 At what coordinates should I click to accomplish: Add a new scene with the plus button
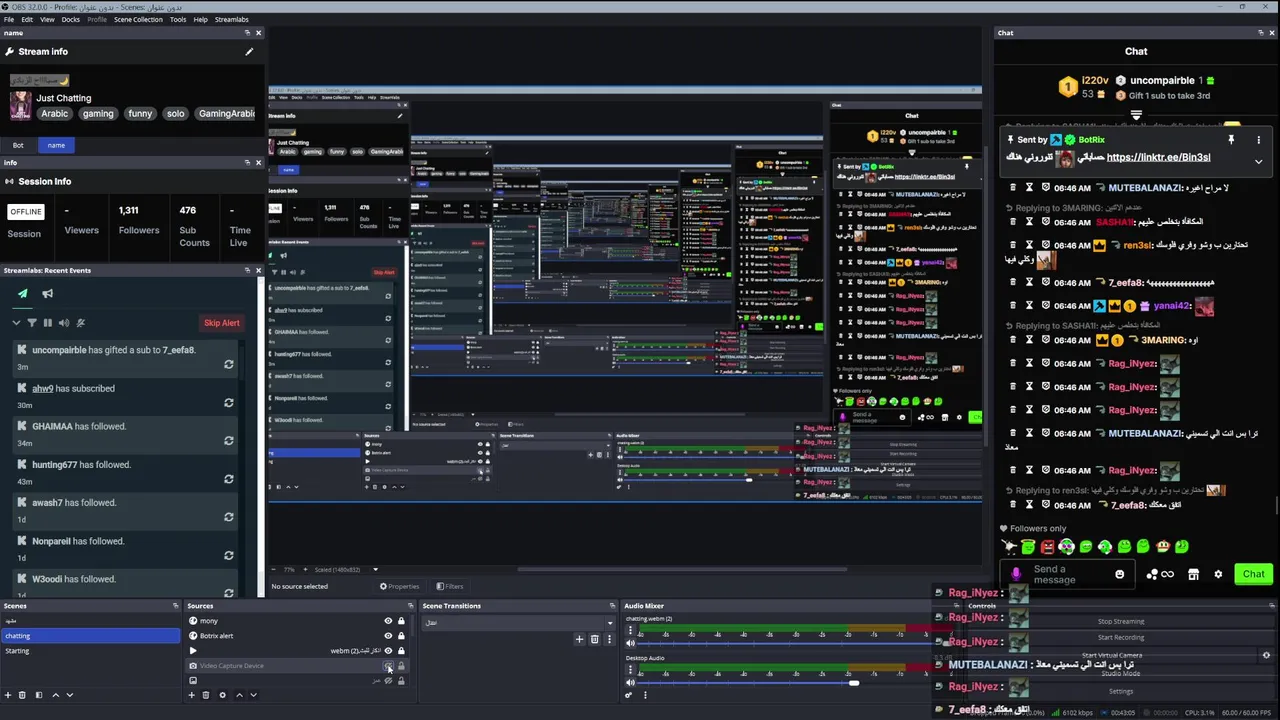tap(9, 695)
